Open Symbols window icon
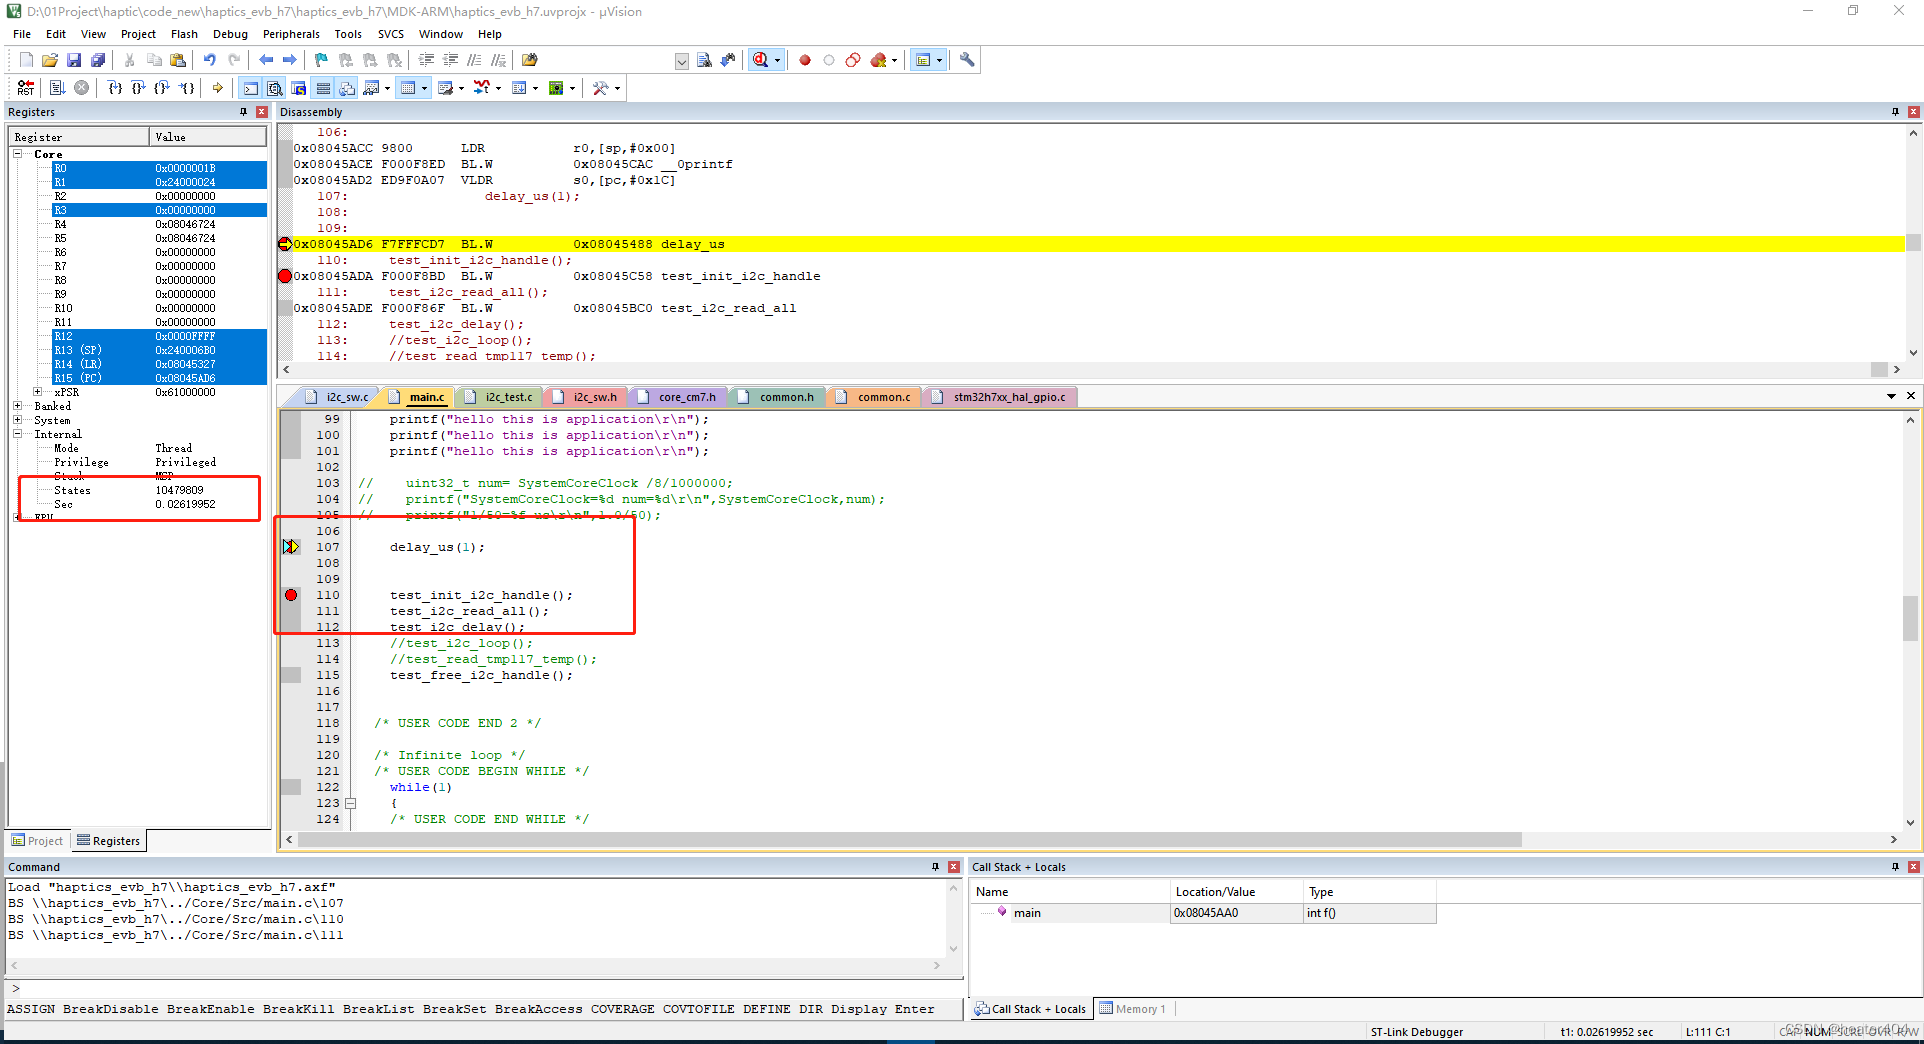The width and height of the screenshot is (1924, 1044). [298, 88]
